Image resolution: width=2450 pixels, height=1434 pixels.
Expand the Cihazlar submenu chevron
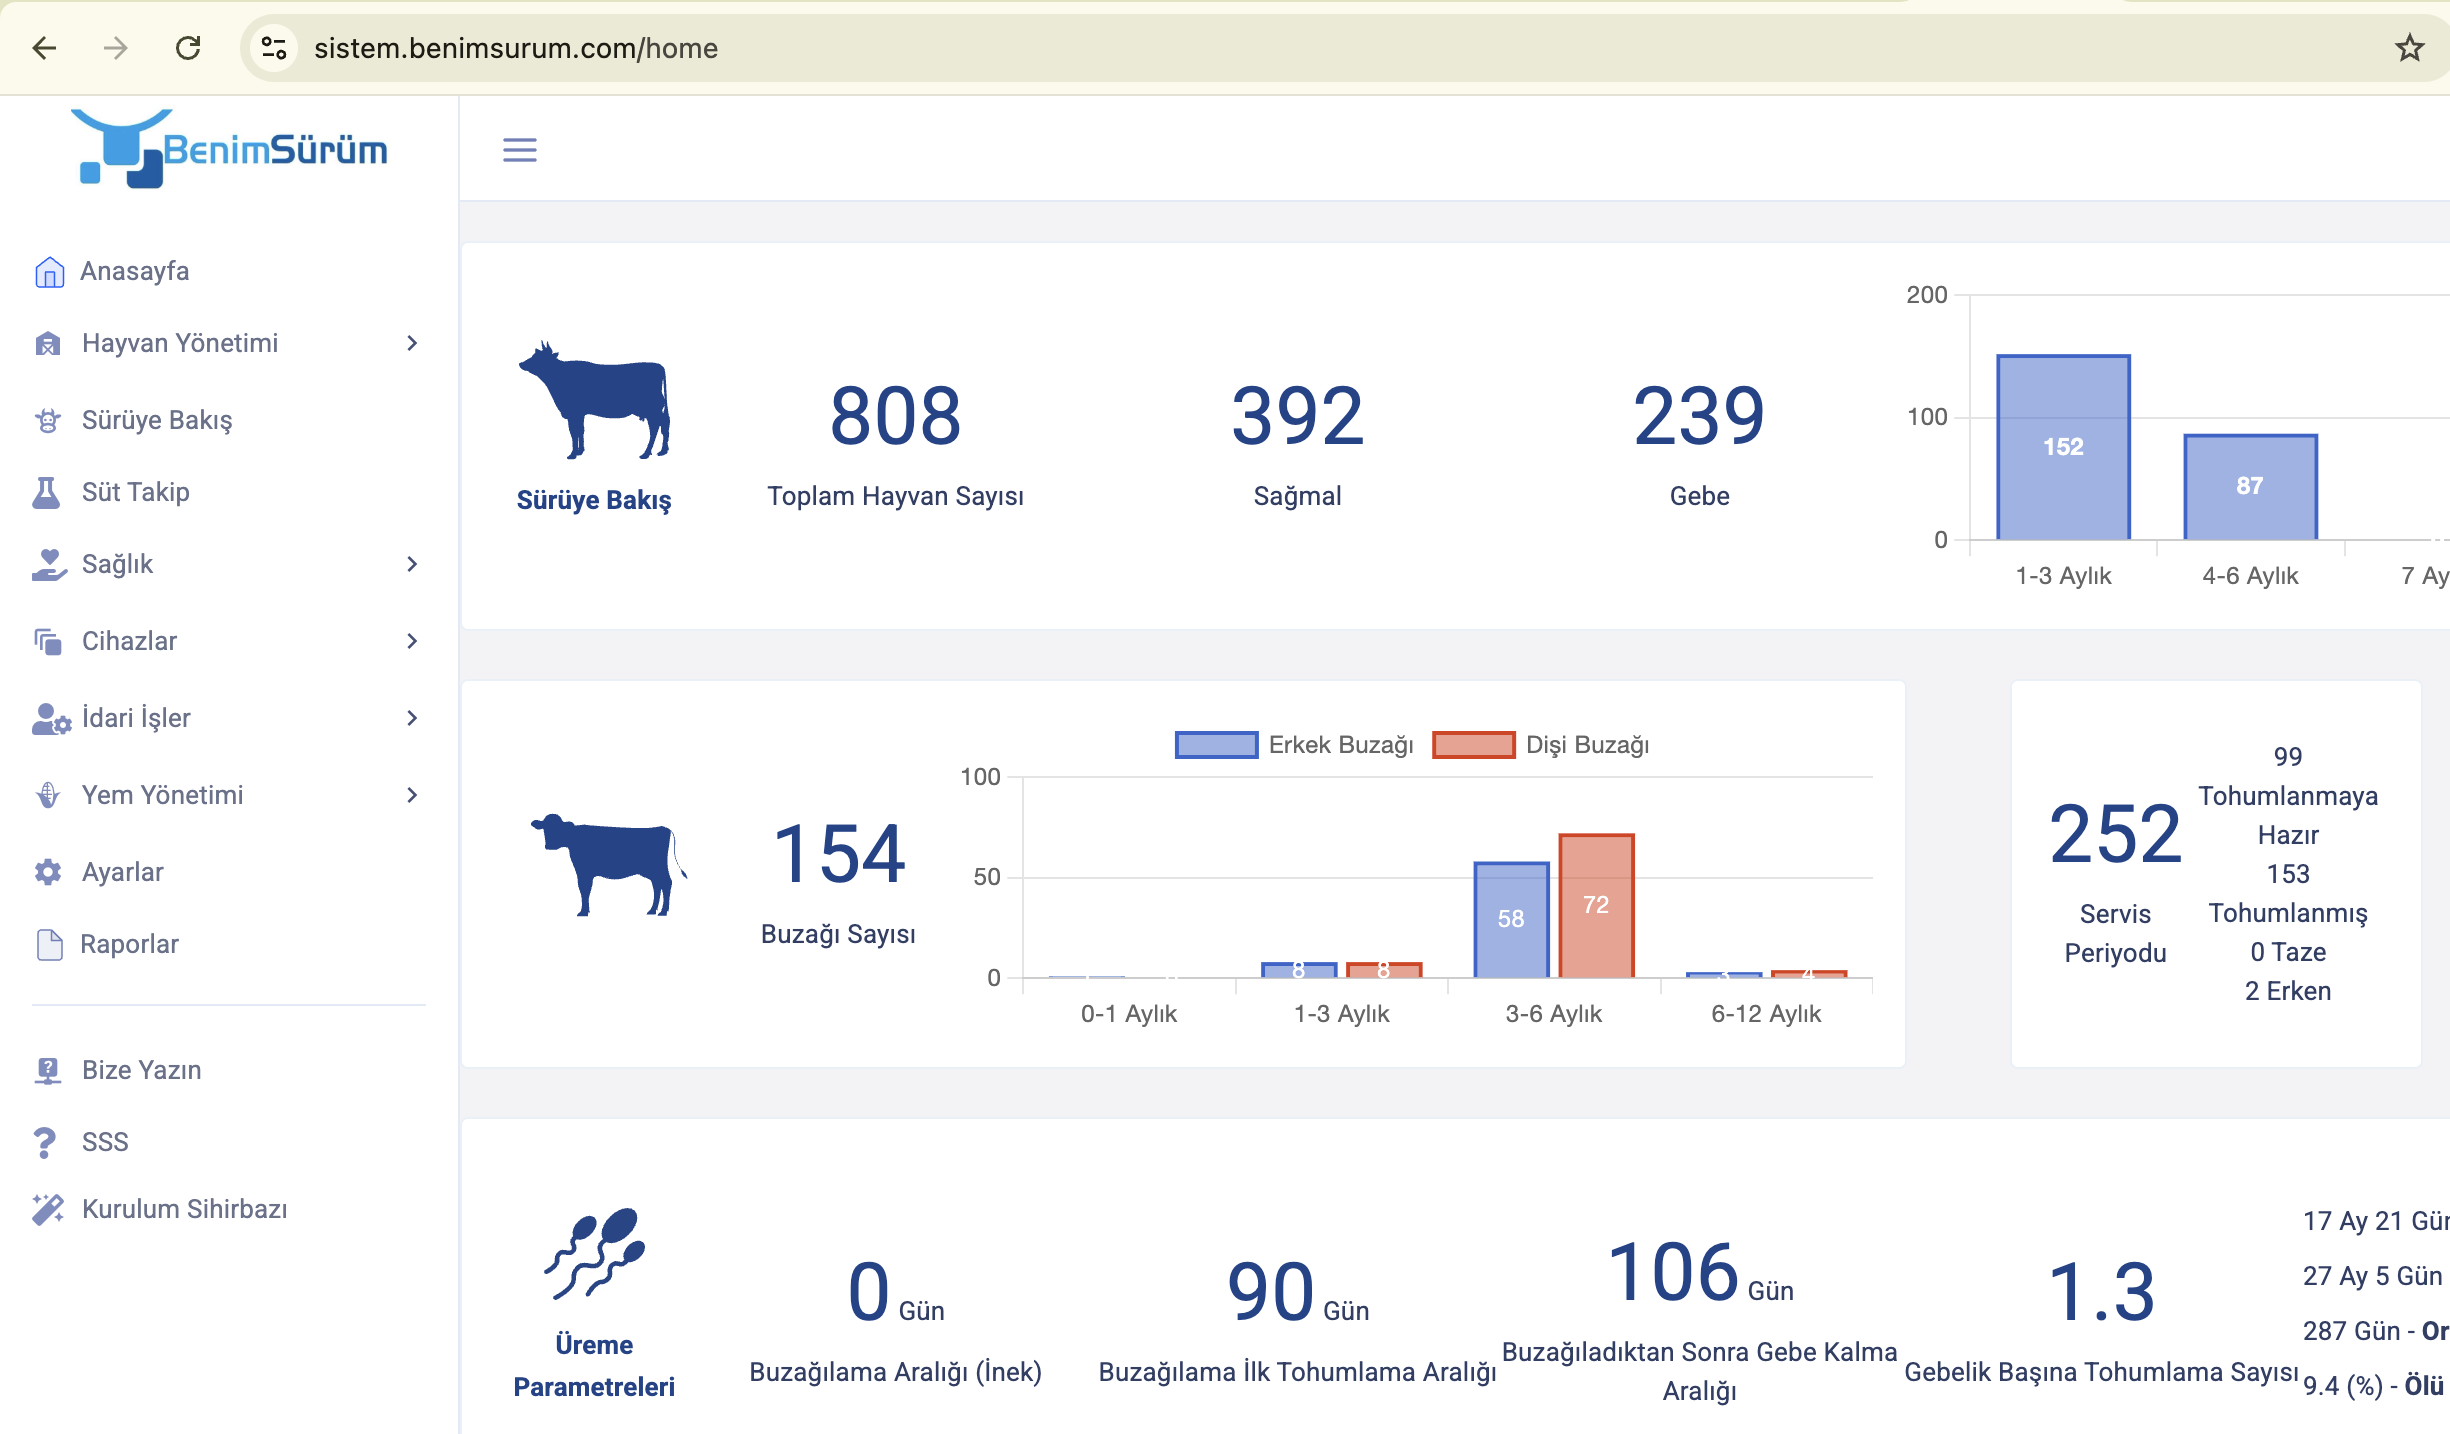pyautogui.click(x=412, y=641)
